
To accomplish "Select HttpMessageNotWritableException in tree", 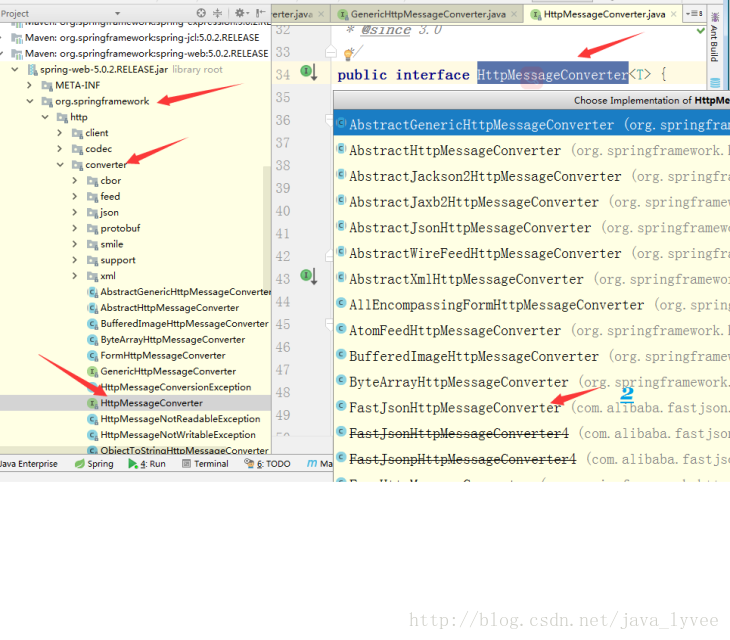I will (x=178, y=435).
